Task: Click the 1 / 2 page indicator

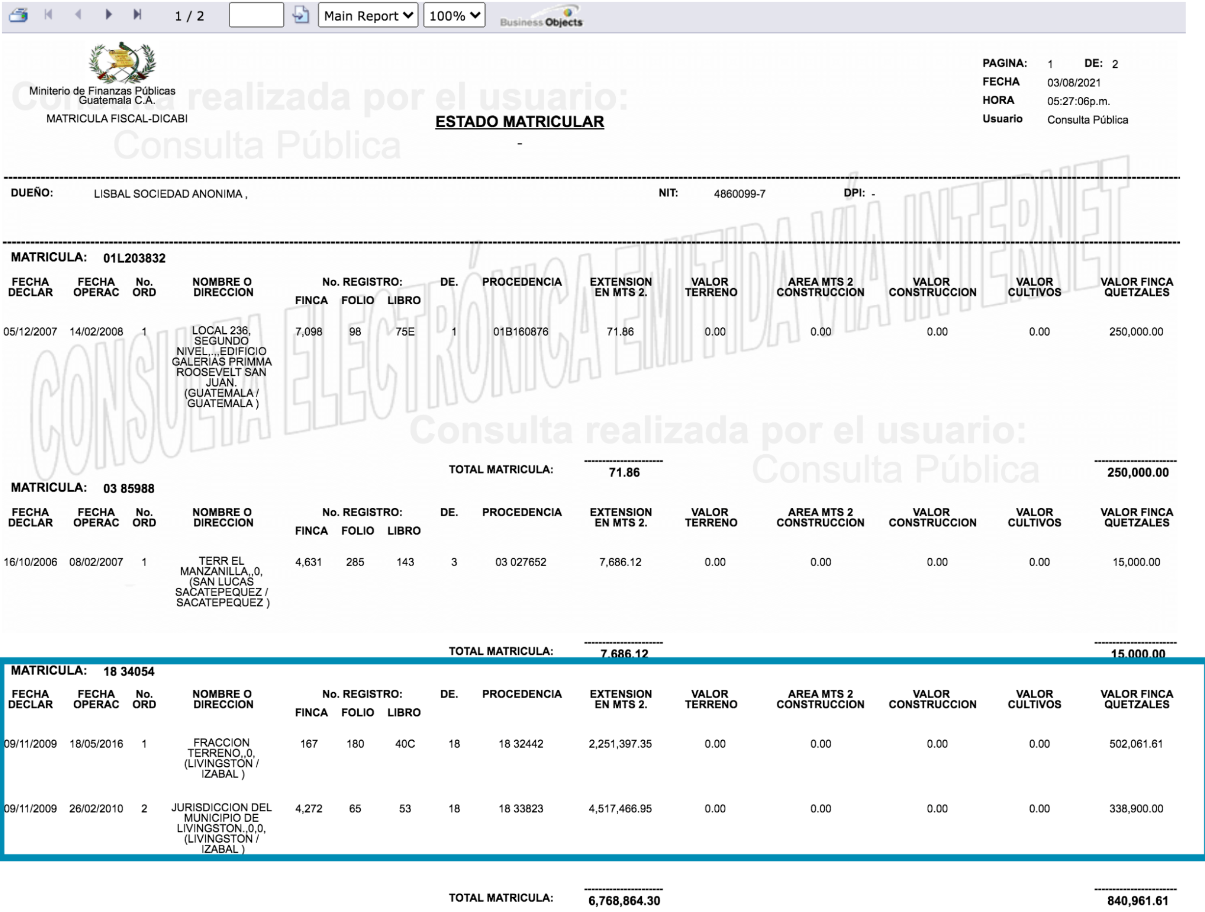Action: 190,16
